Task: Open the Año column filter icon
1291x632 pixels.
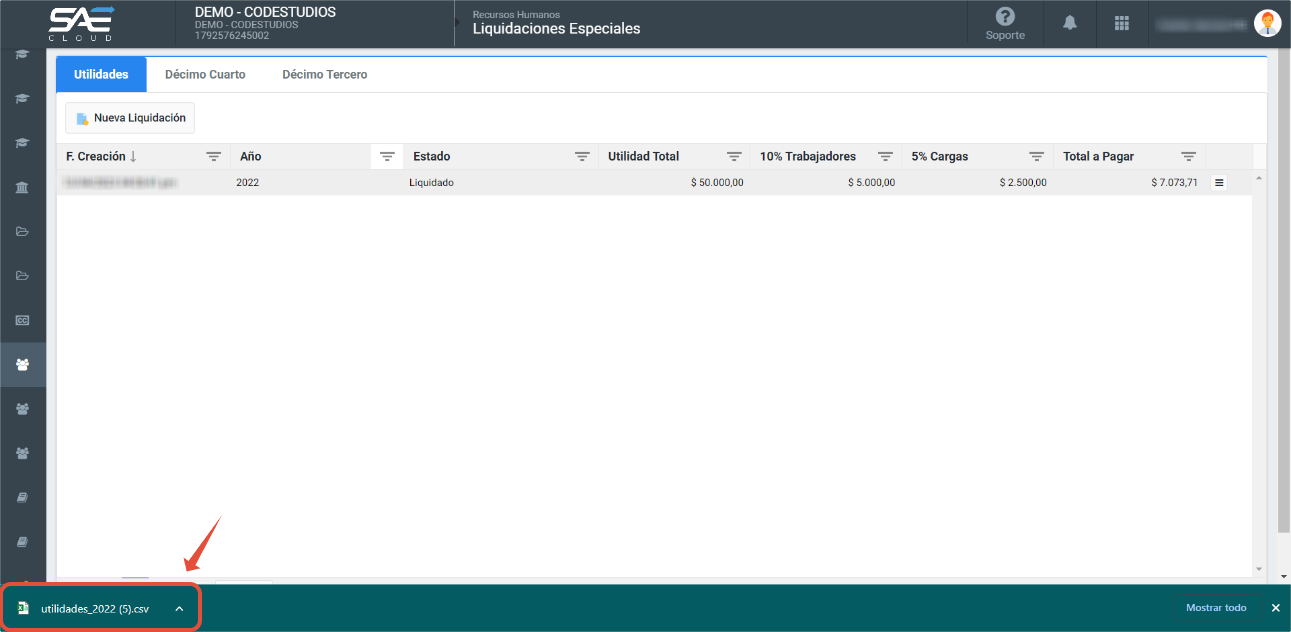Action: [387, 157]
